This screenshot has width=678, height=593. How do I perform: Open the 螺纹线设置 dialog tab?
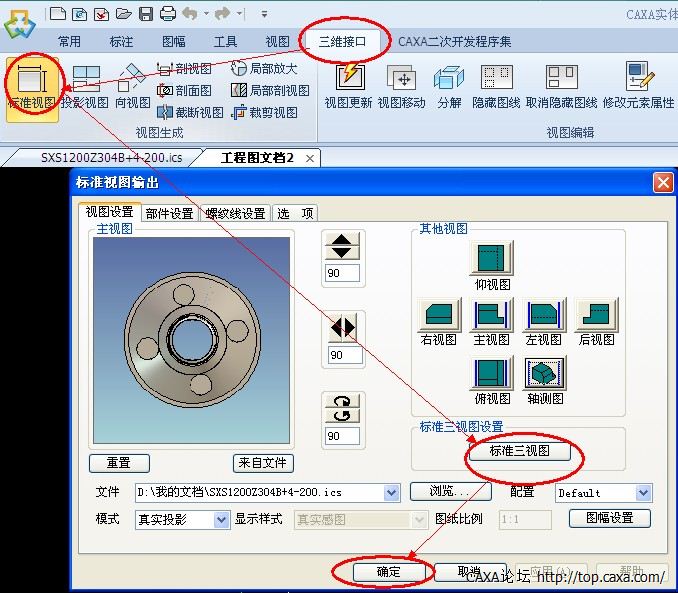coord(235,213)
